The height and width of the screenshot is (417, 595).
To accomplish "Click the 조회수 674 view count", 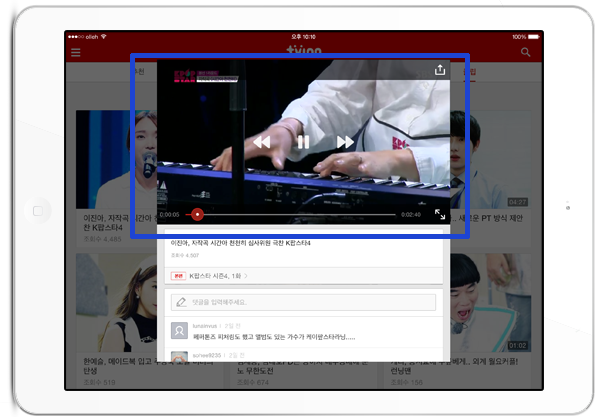I will 253,382.
